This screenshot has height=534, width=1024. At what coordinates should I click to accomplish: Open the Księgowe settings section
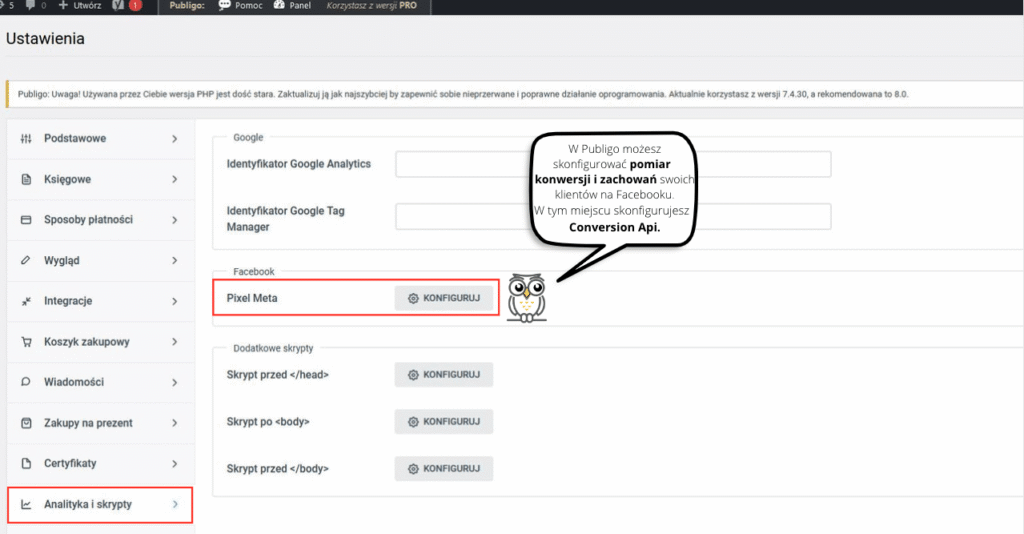click(x=101, y=179)
